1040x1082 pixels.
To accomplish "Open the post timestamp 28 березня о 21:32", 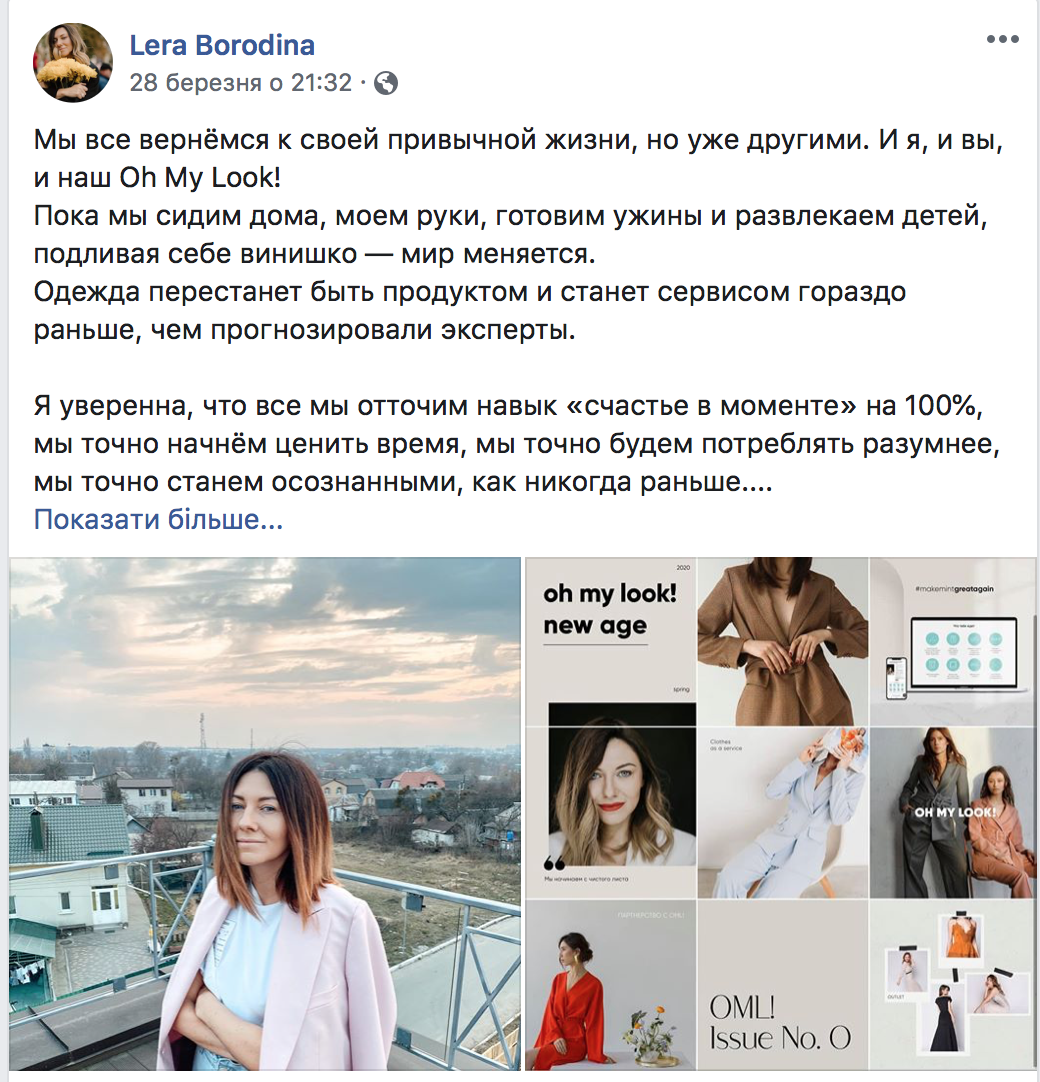I will [241, 83].
